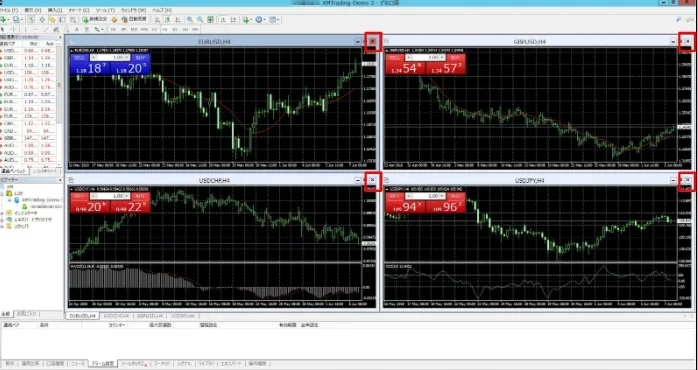Select the zoom in magnifier icon
Image resolution: width=698 pixels, height=370 pixels.
tap(190, 19)
